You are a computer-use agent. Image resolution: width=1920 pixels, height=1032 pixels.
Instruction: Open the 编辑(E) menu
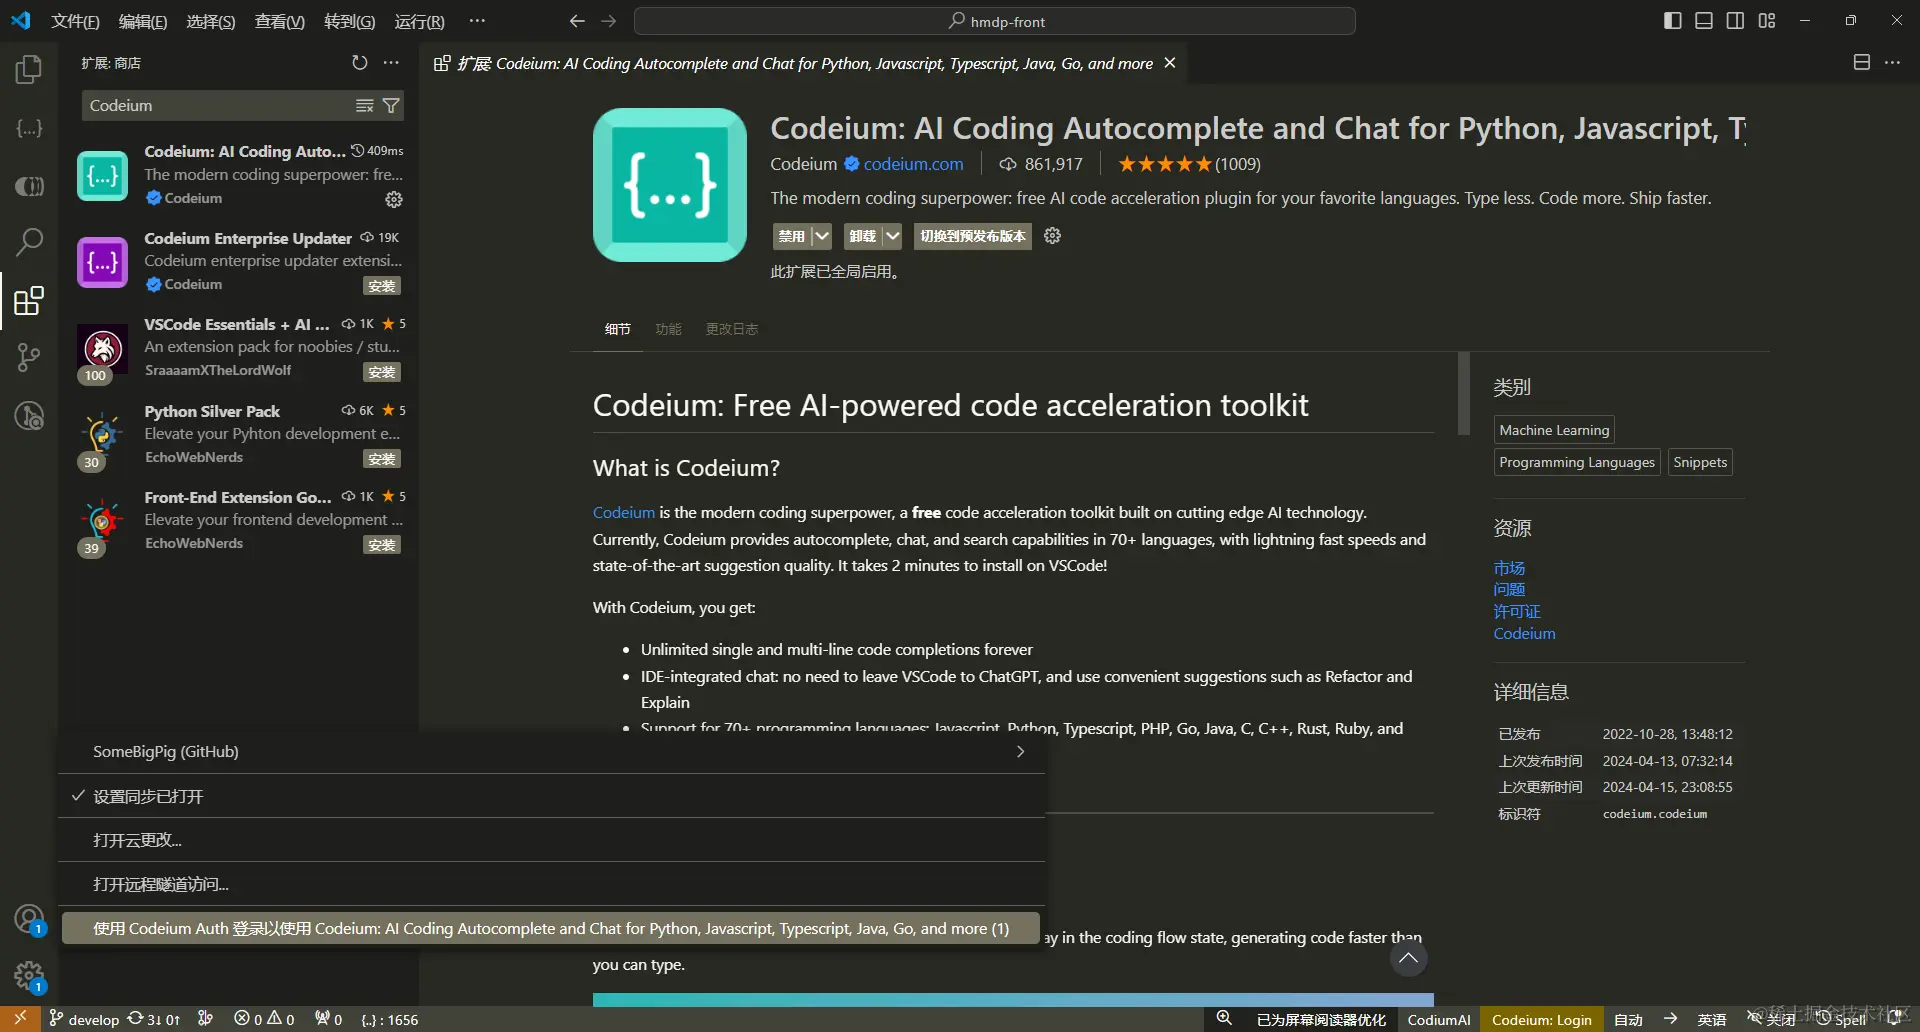click(x=143, y=21)
